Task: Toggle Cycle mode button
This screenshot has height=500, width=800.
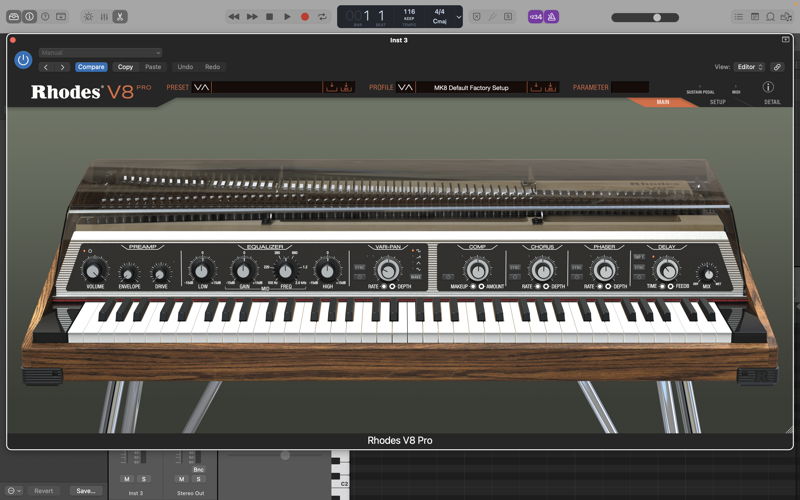Action: click(x=322, y=17)
